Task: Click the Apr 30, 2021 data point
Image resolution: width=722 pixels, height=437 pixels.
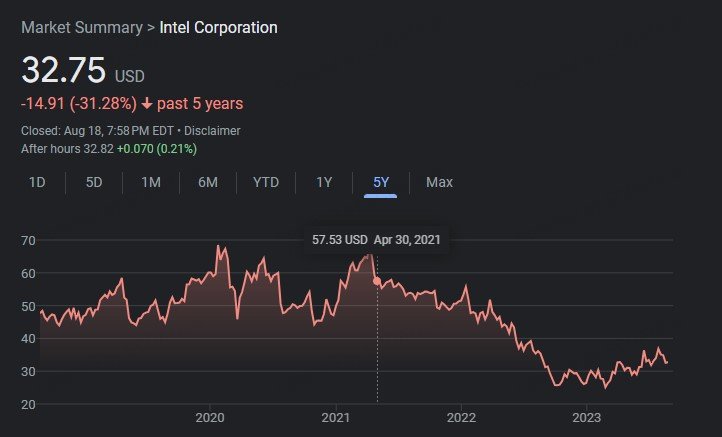Action: pyautogui.click(x=377, y=282)
